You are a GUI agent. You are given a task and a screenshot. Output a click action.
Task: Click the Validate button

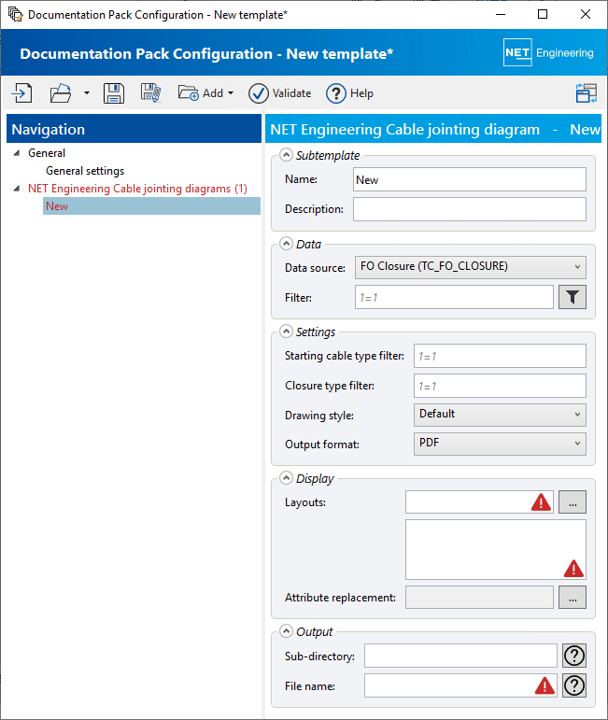coord(280,93)
